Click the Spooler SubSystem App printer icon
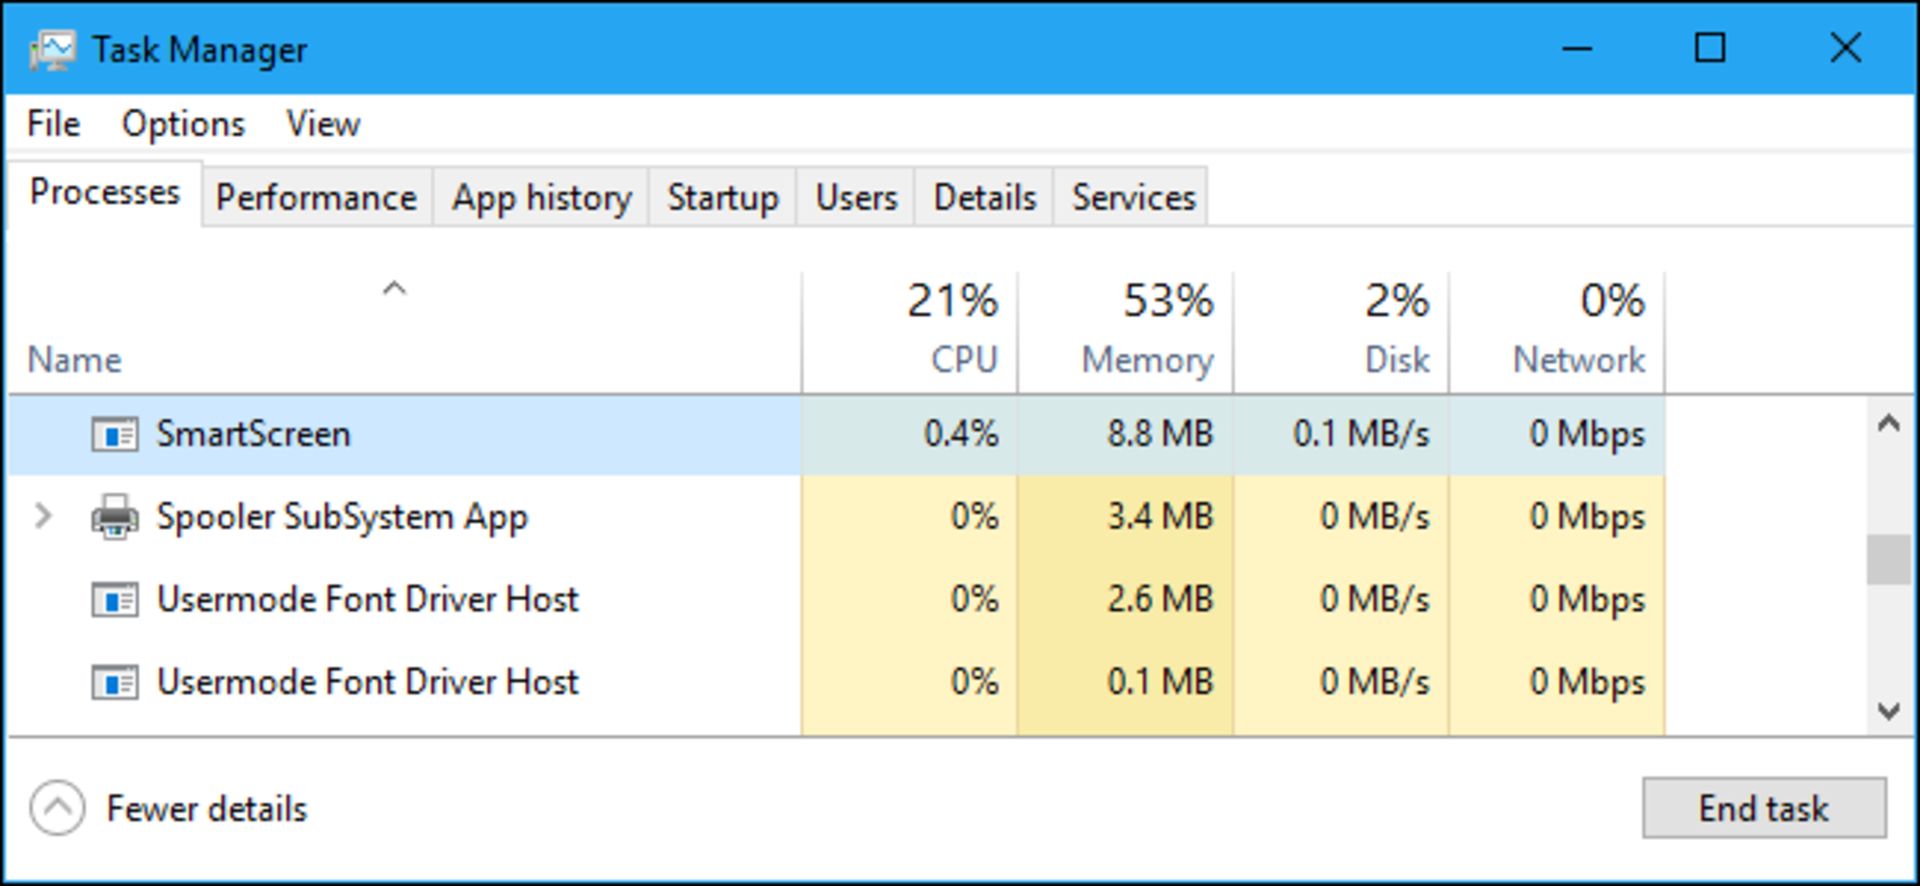Viewport: 1920px width, 886px height. coord(115,517)
